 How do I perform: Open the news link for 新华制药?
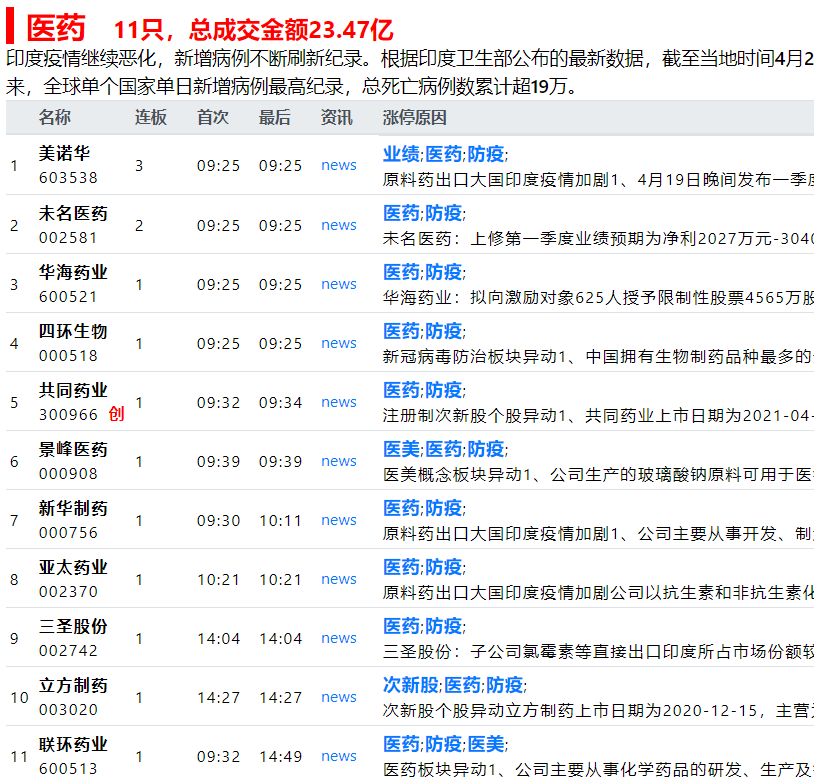338,521
